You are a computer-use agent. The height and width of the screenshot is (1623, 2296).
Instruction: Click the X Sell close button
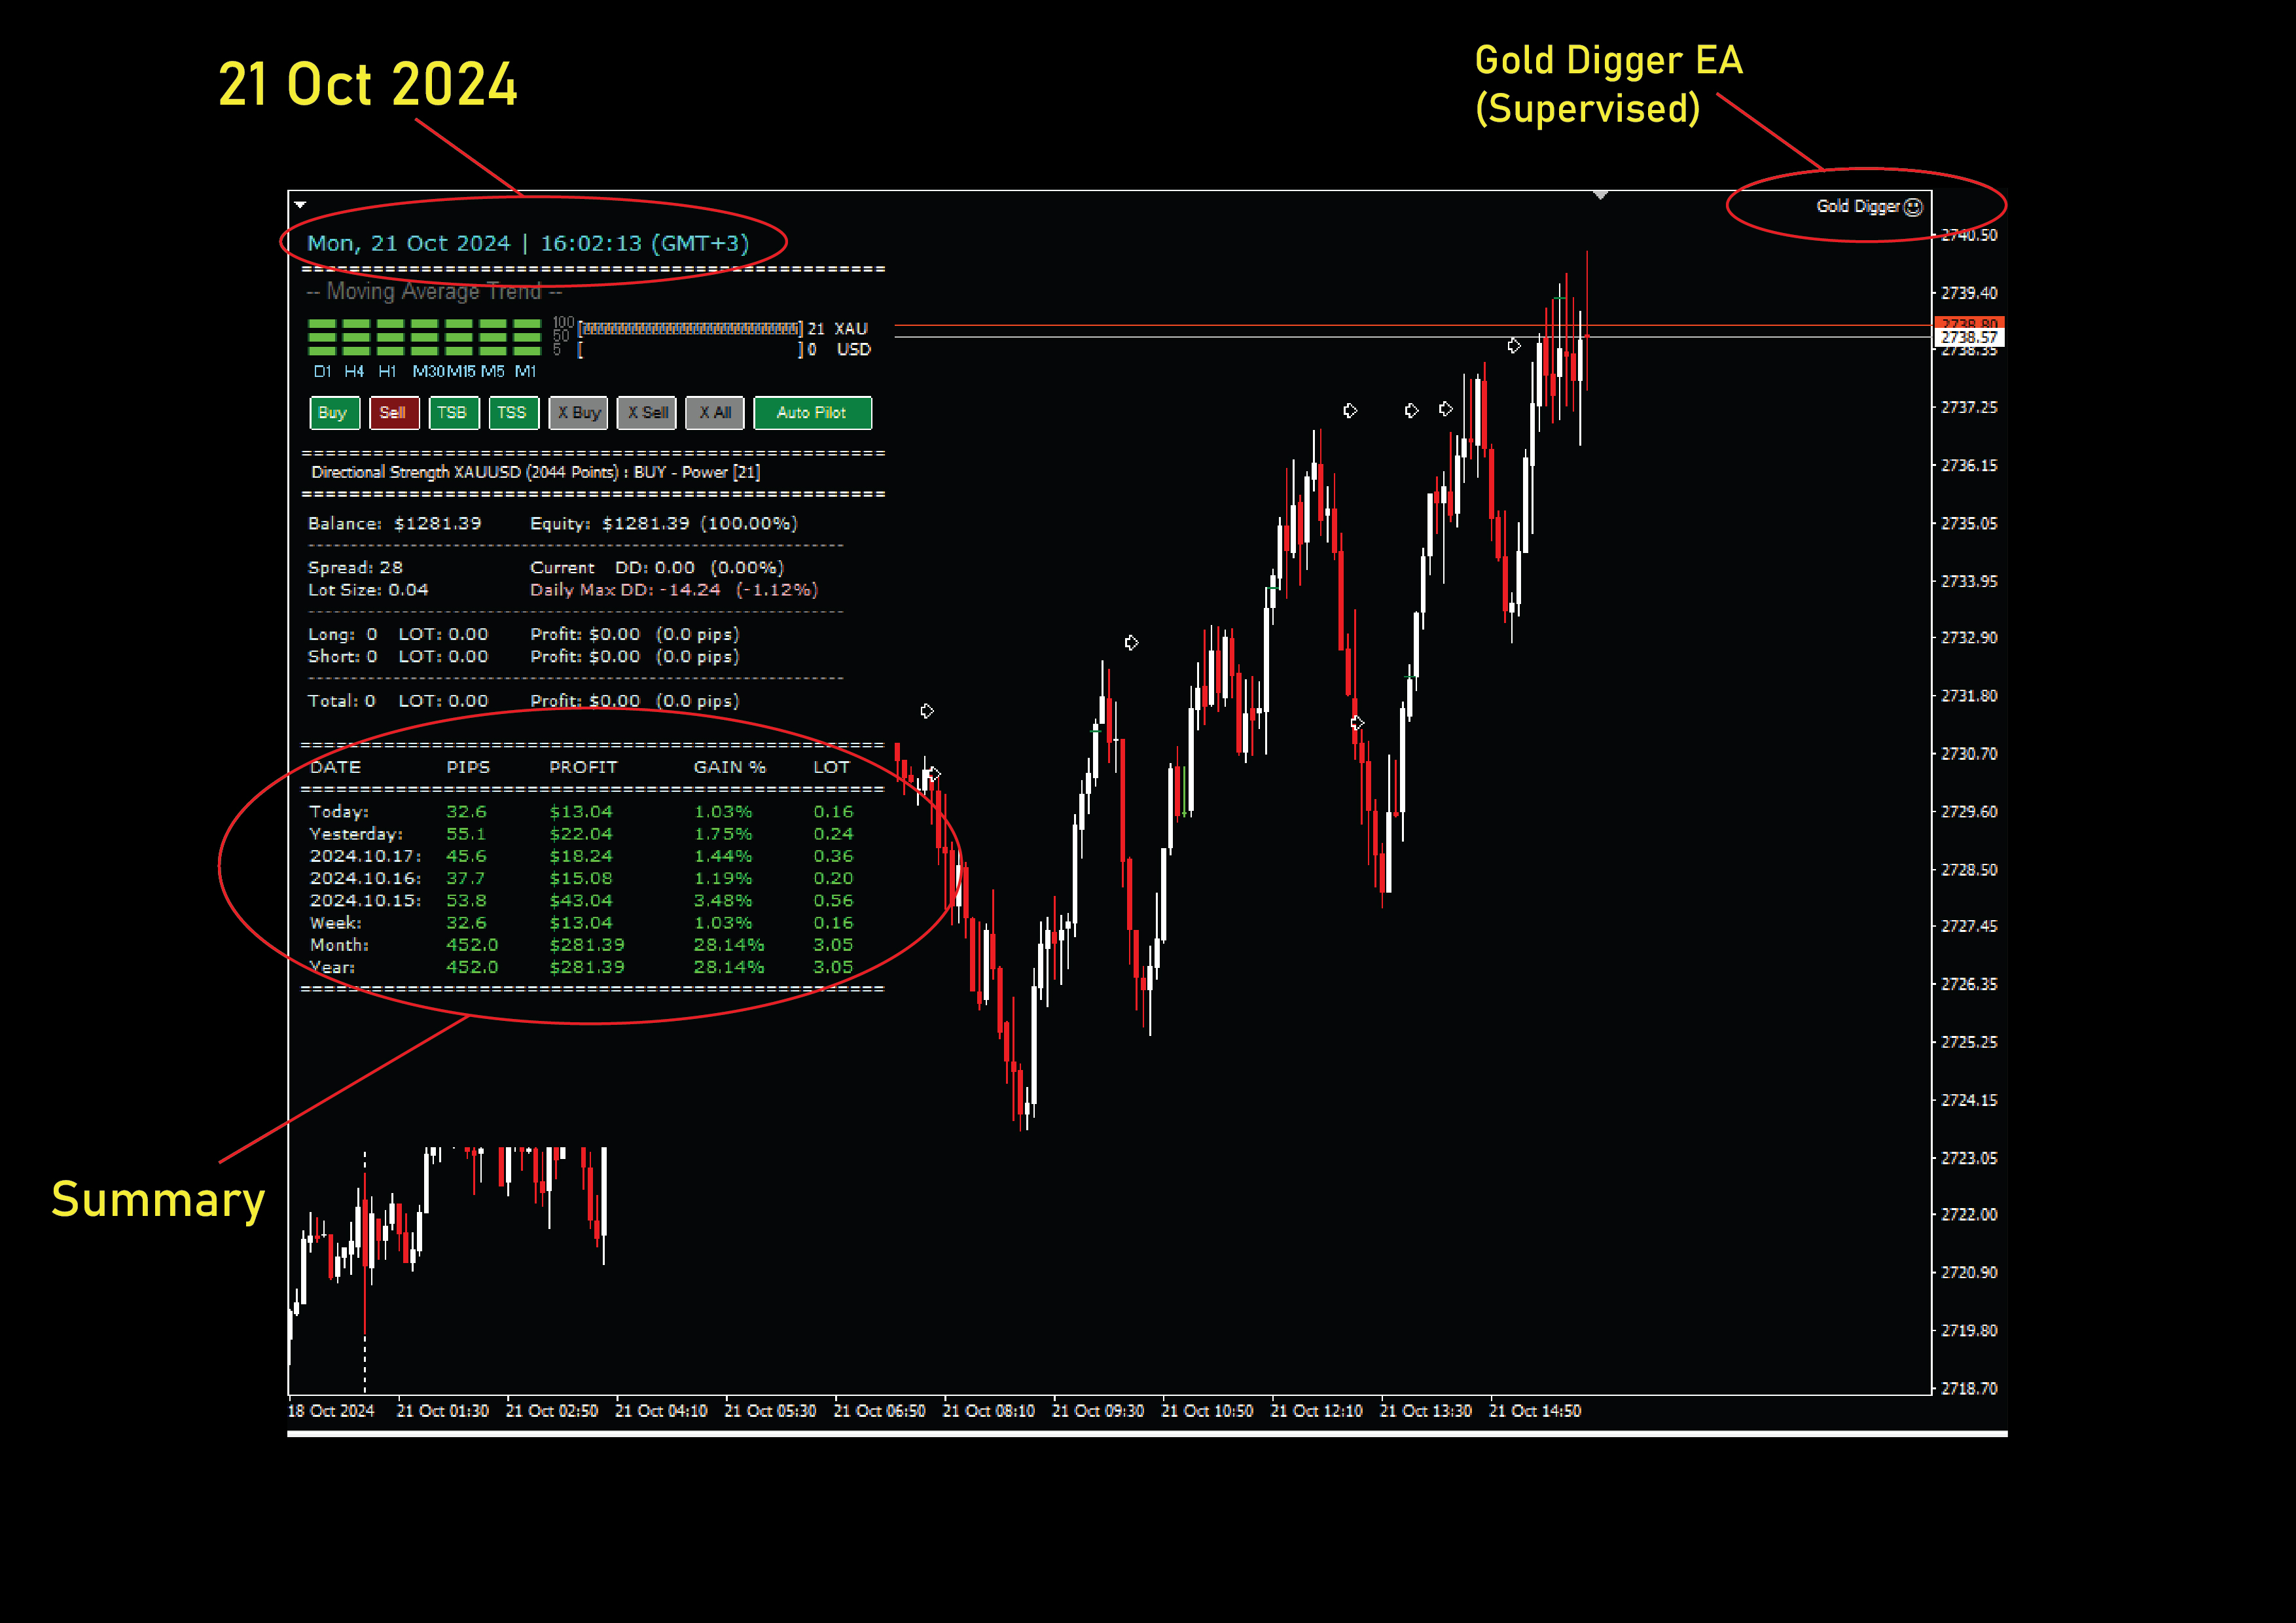647,413
